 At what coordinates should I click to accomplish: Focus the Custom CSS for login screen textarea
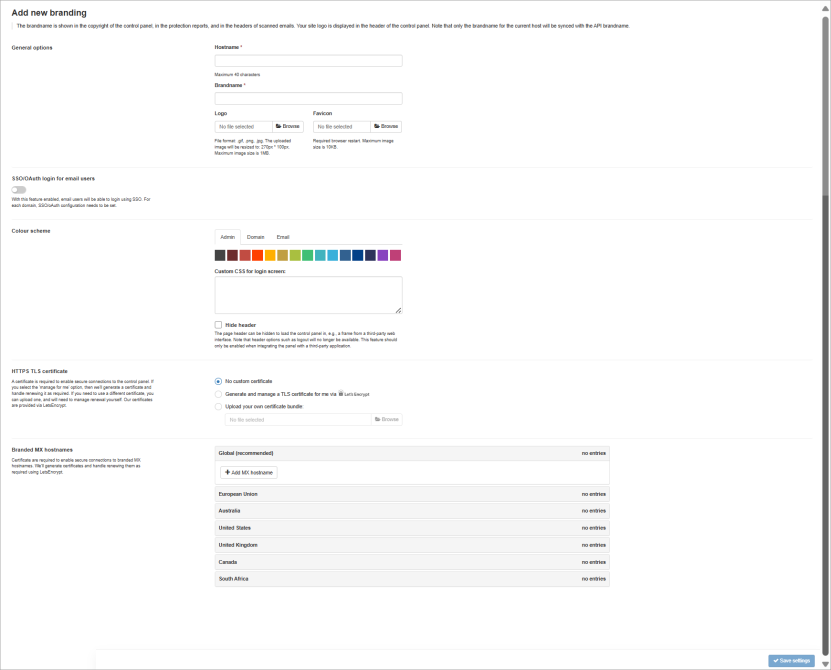[x=308, y=295]
